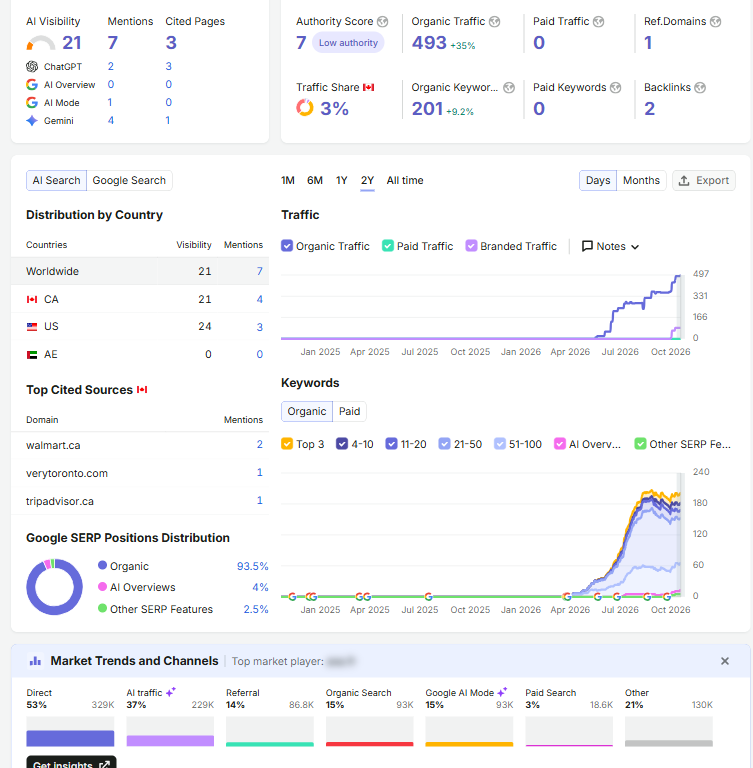Toggle the 51-100 keywords checkbox
The width and height of the screenshot is (753, 768).
tap(500, 444)
